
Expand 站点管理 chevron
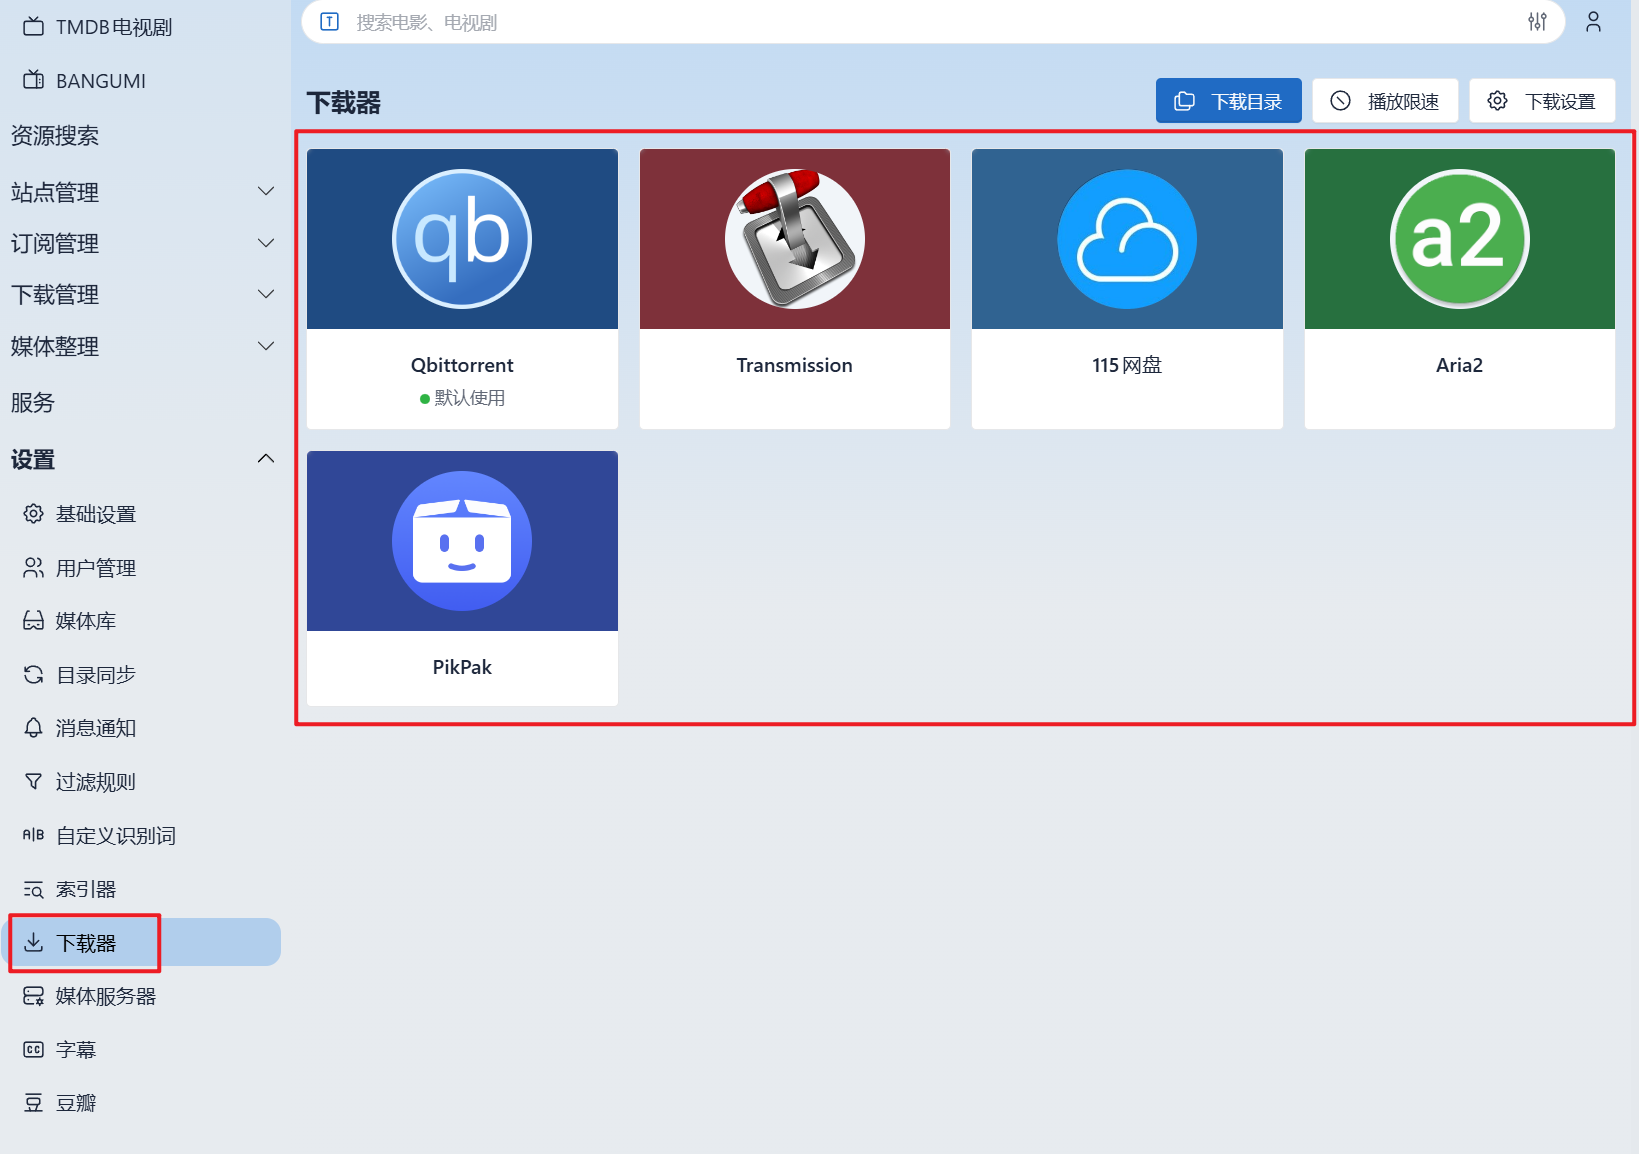tap(266, 191)
